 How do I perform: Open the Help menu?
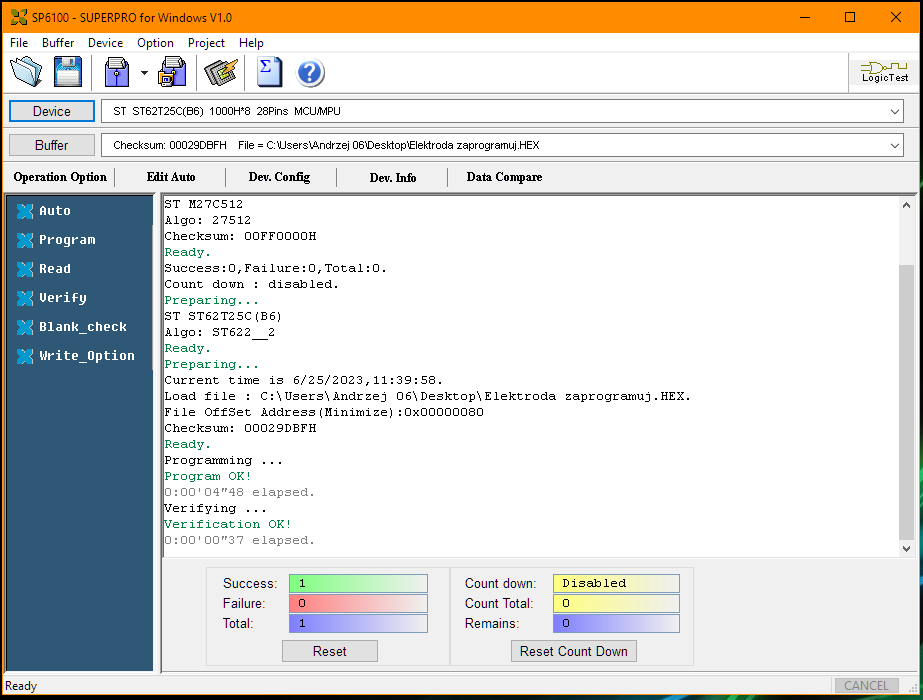(x=251, y=43)
